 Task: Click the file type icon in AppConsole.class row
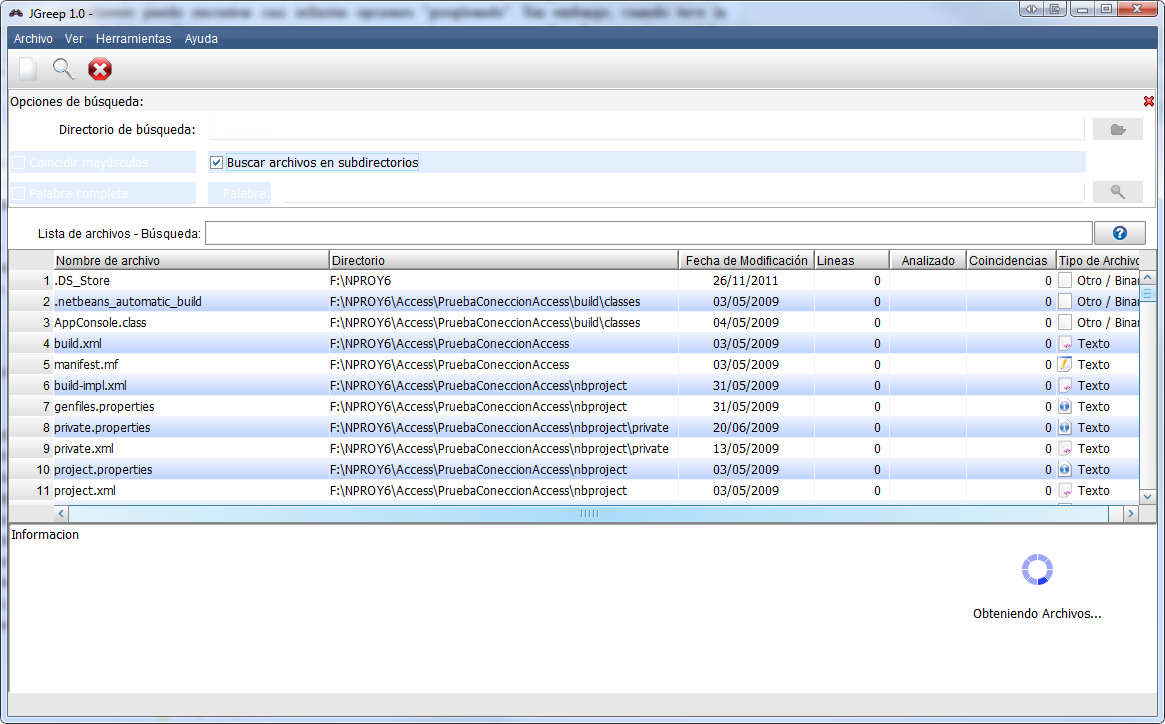tap(1065, 323)
